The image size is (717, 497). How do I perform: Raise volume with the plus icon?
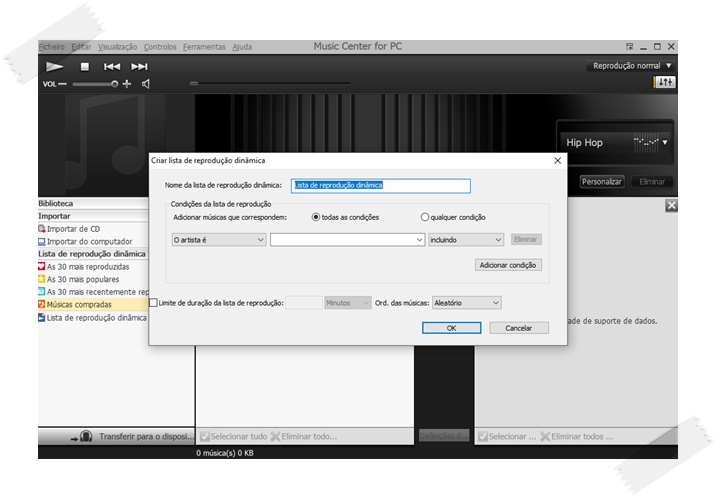[127, 84]
